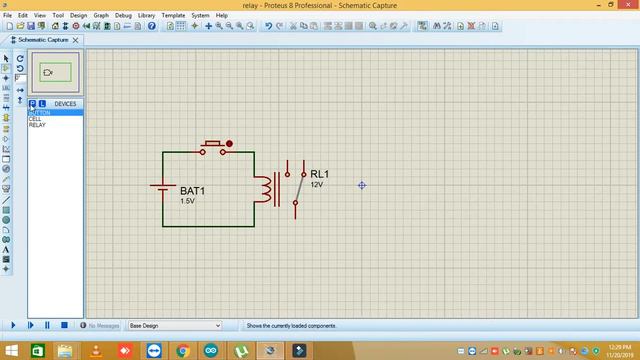Pick devices from library with the P button

click(33, 104)
